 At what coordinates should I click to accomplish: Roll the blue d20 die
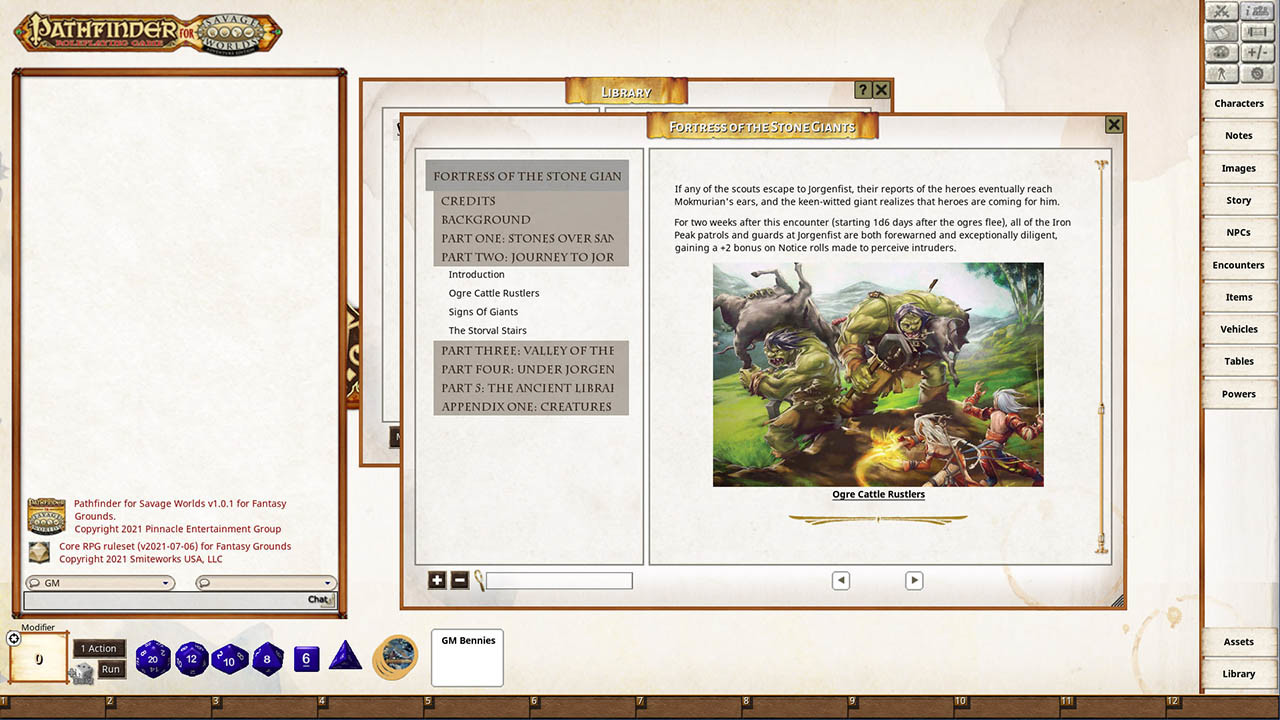[152, 658]
